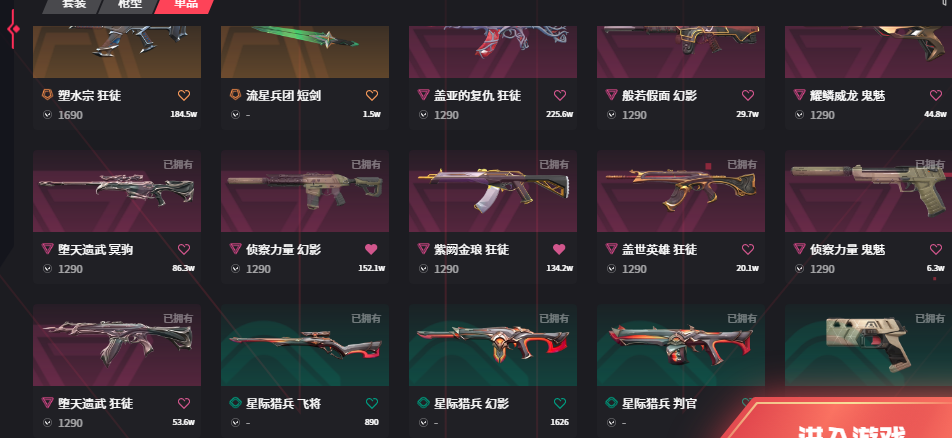The image size is (952, 438).
Task: Favorite the 塑水宗 狂徒 skin heart
Action: 184,95
